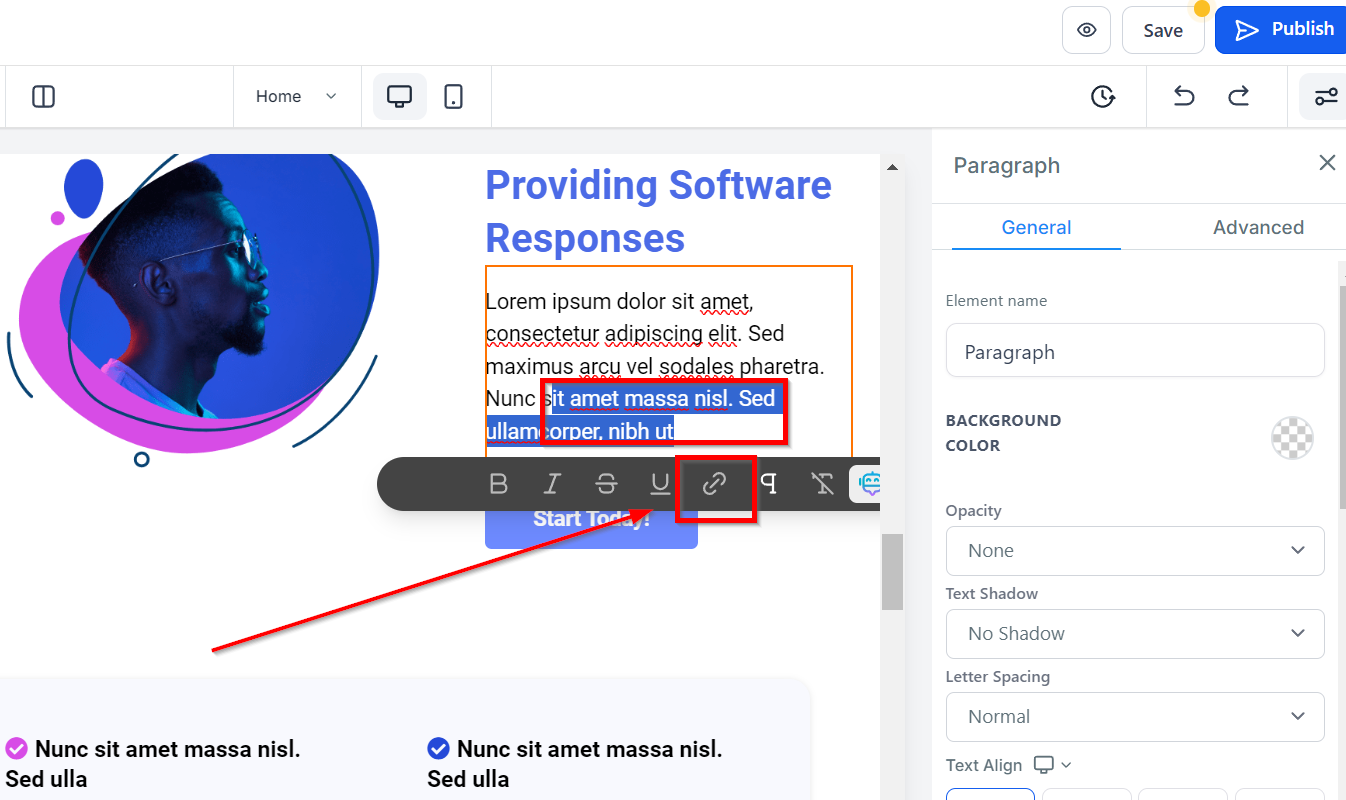Clear formatting from selected text

click(x=823, y=484)
